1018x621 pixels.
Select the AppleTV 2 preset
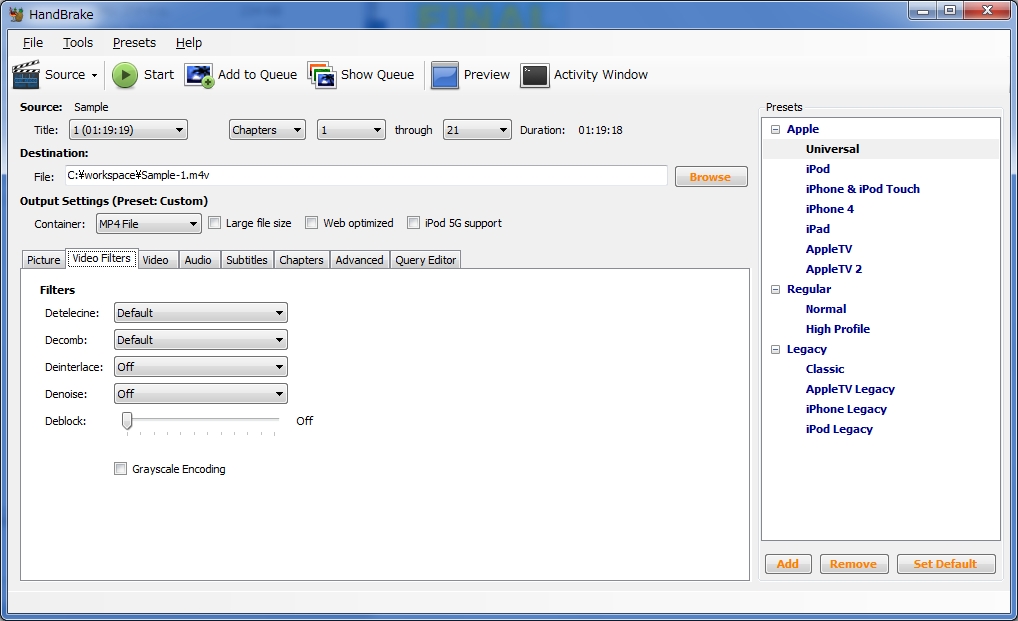coord(834,269)
